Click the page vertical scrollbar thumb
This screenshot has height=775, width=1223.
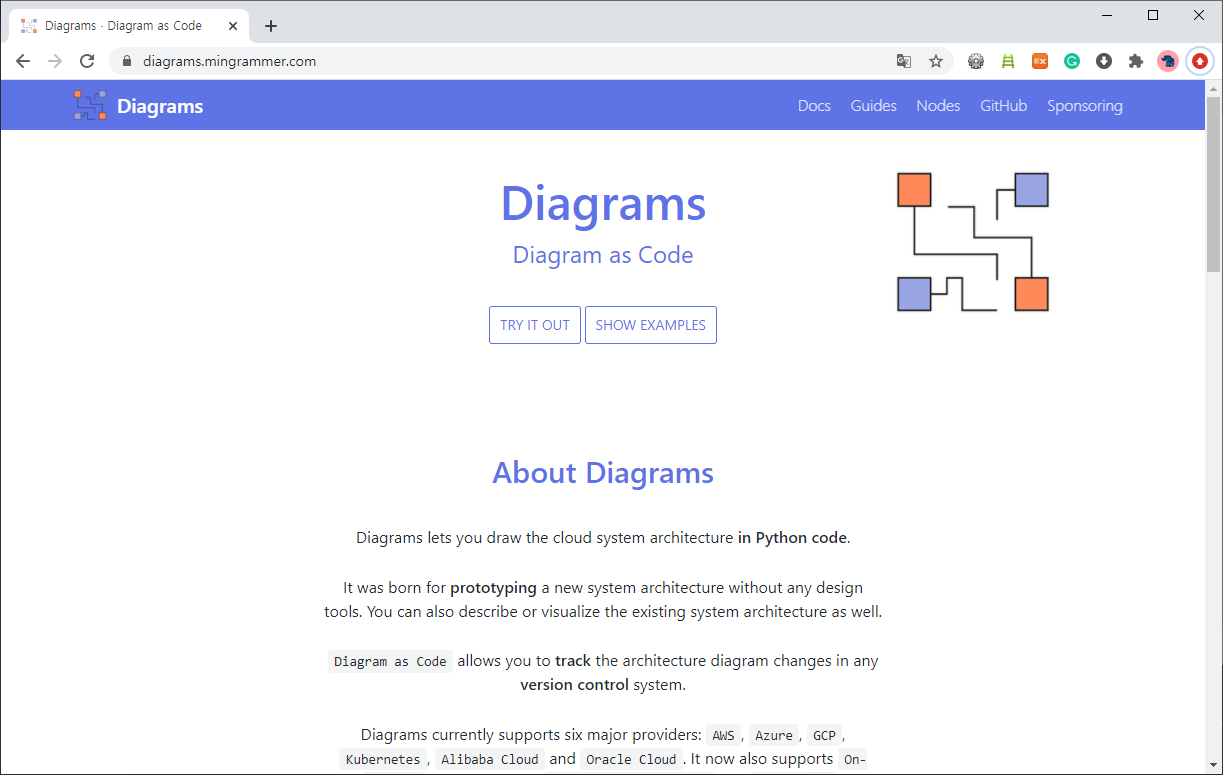click(x=1214, y=184)
